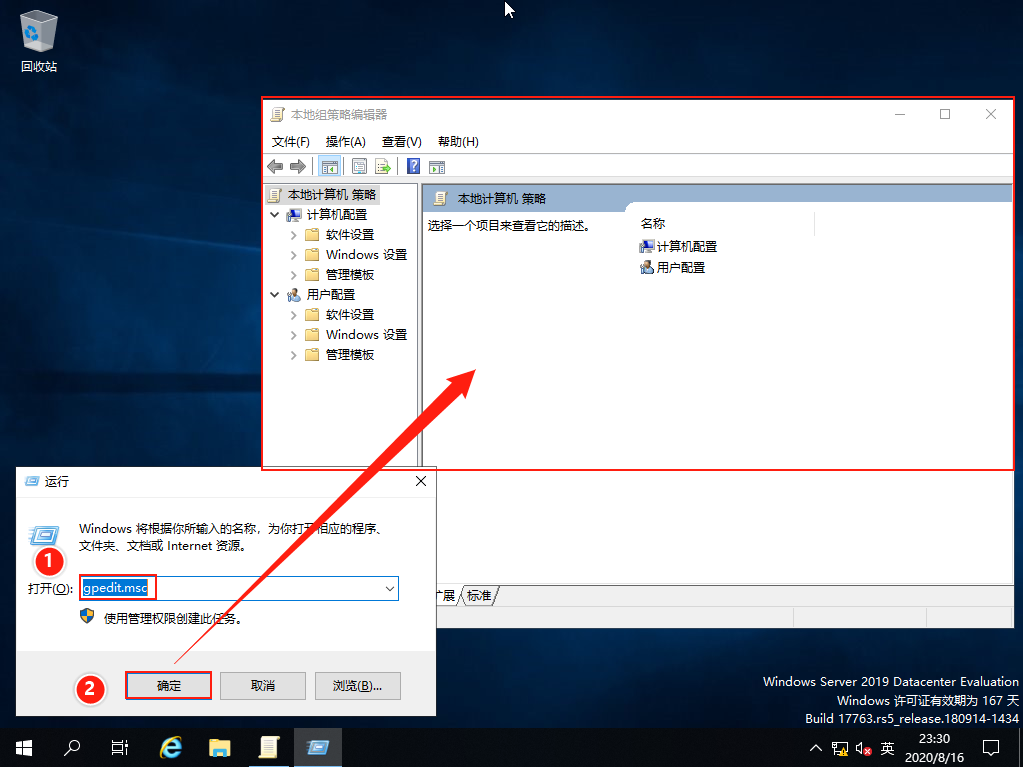Expand 管理模板 under 计算机配置
Screen dimensions: 1023x767
click(x=294, y=275)
